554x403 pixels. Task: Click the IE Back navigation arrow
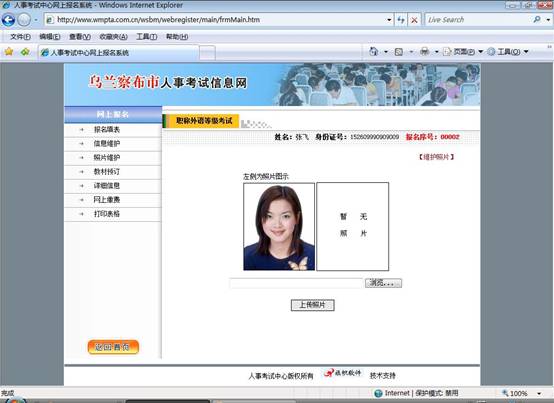coord(8,20)
